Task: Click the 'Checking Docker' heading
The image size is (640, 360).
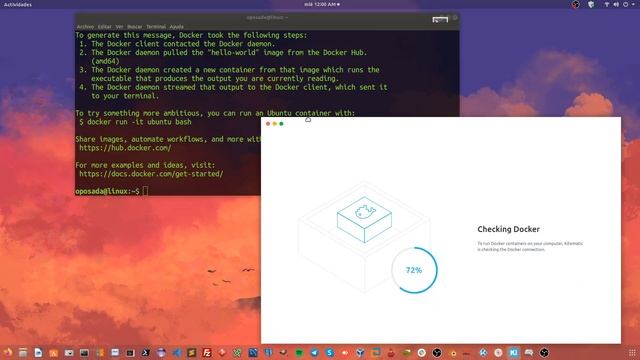Action: (x=509, y=229)
